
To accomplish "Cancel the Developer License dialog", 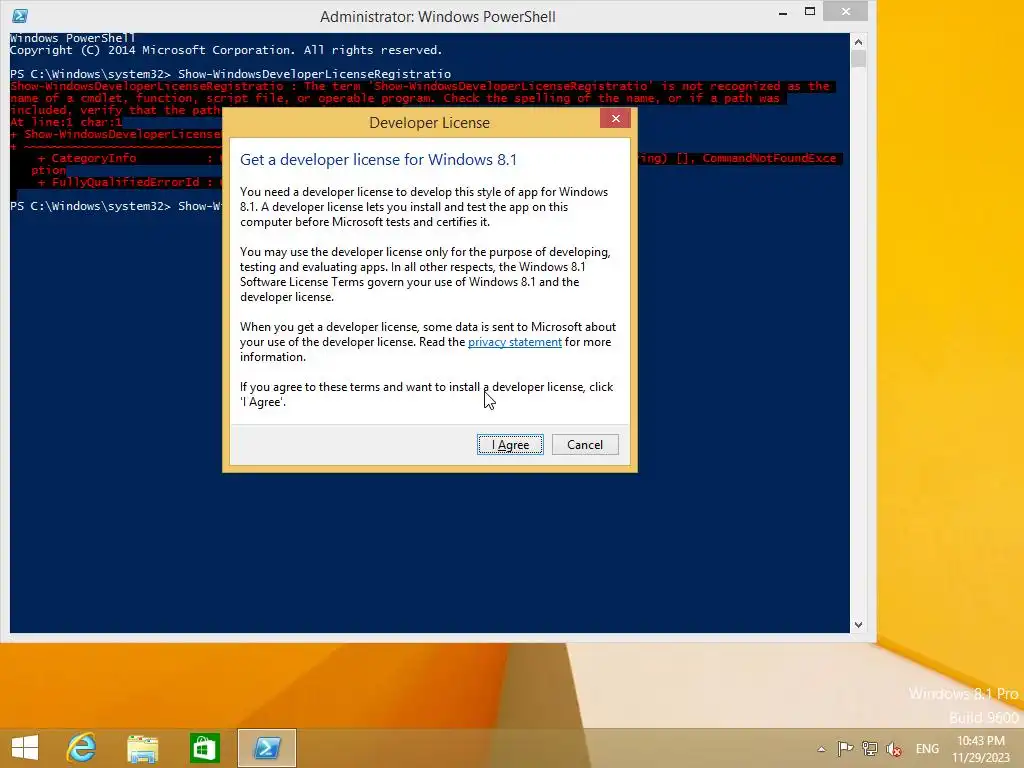I will point(584,445).
